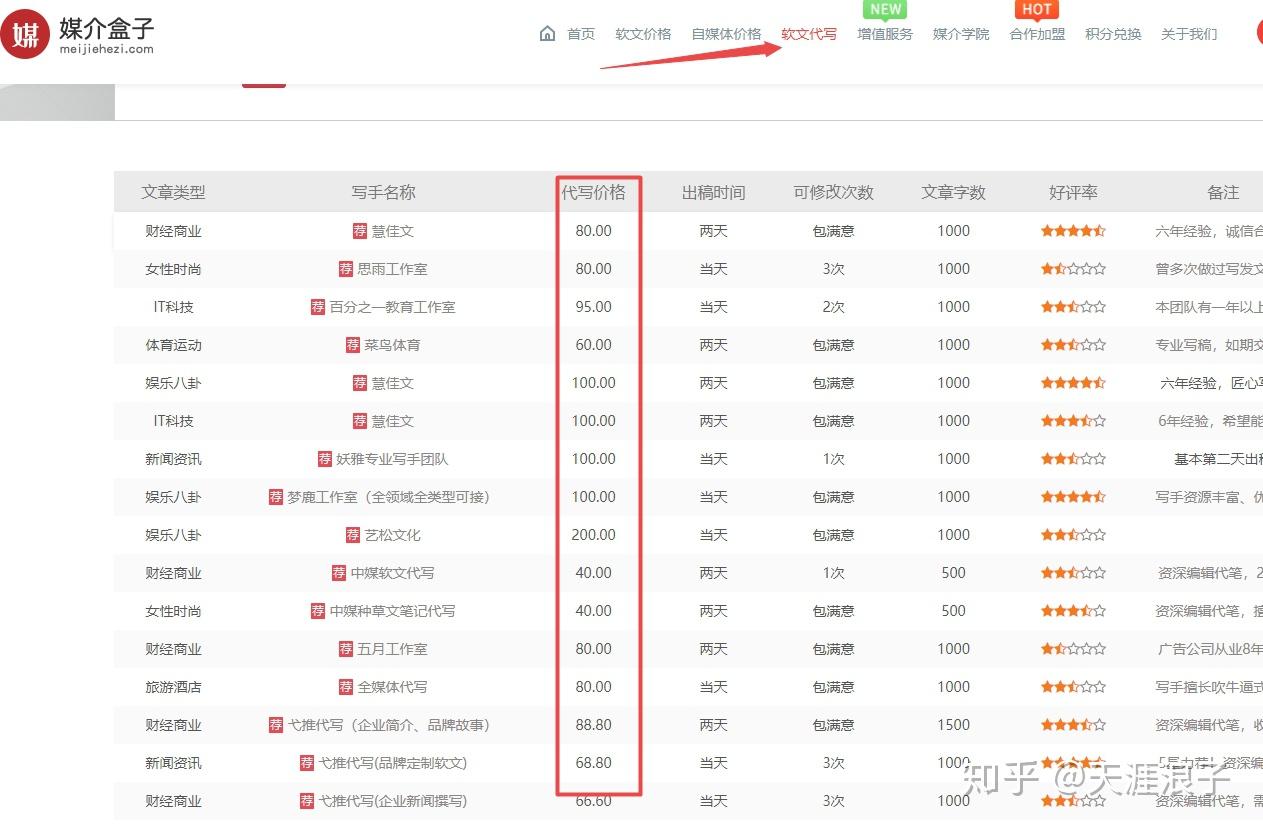Click star rating in 艺松文化 row
1263x829 pixels.
(x=1073, y=535)
